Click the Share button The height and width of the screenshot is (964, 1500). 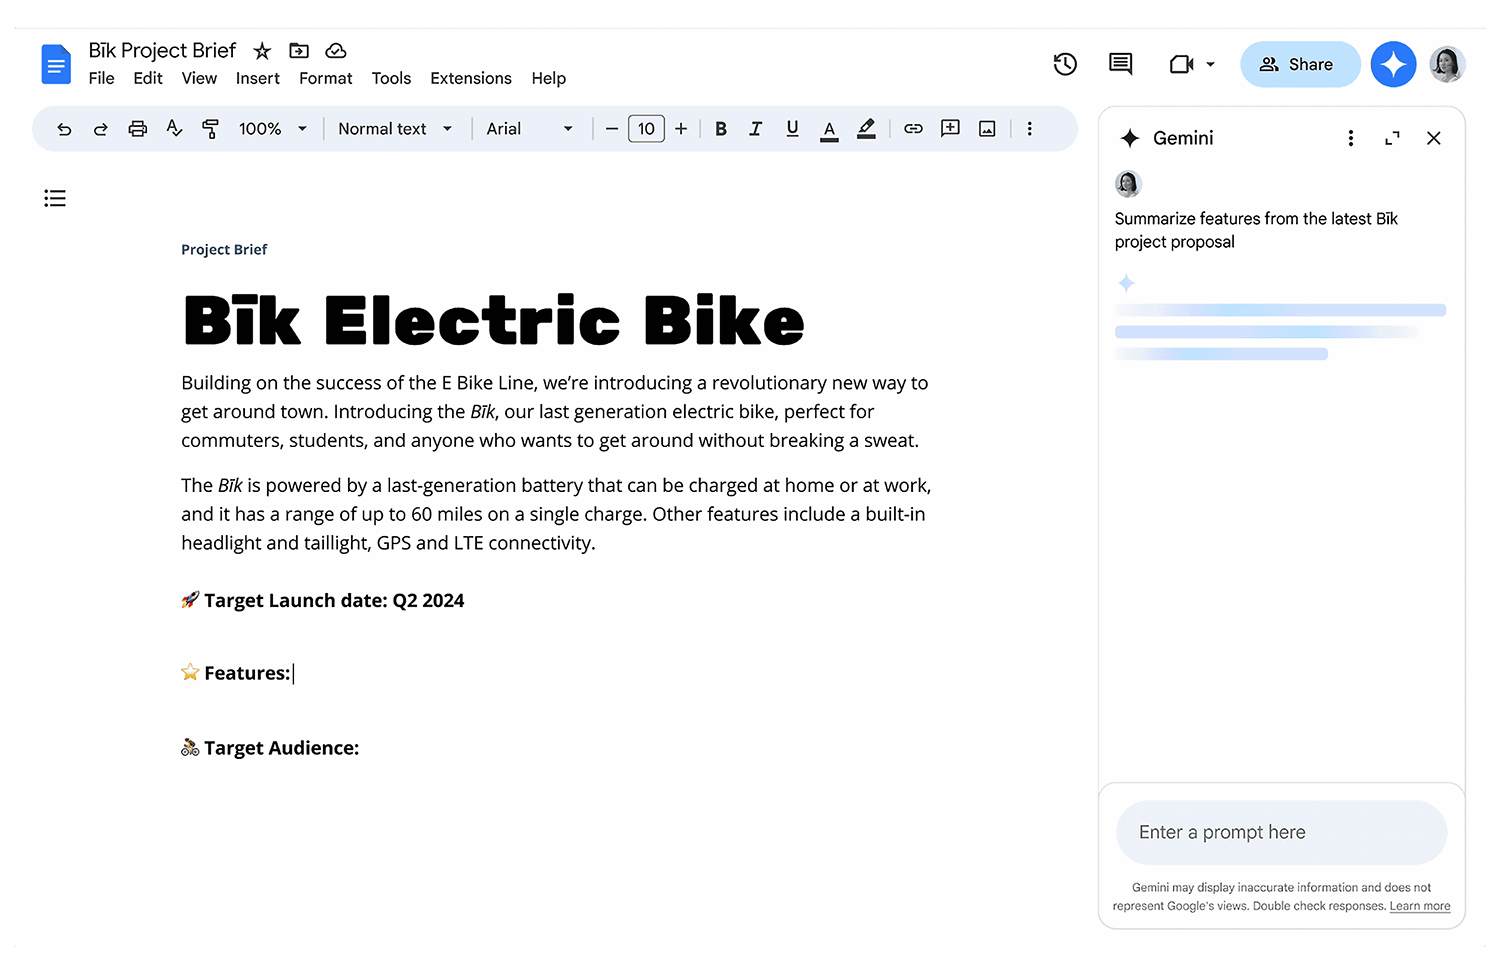[1300, 64]
